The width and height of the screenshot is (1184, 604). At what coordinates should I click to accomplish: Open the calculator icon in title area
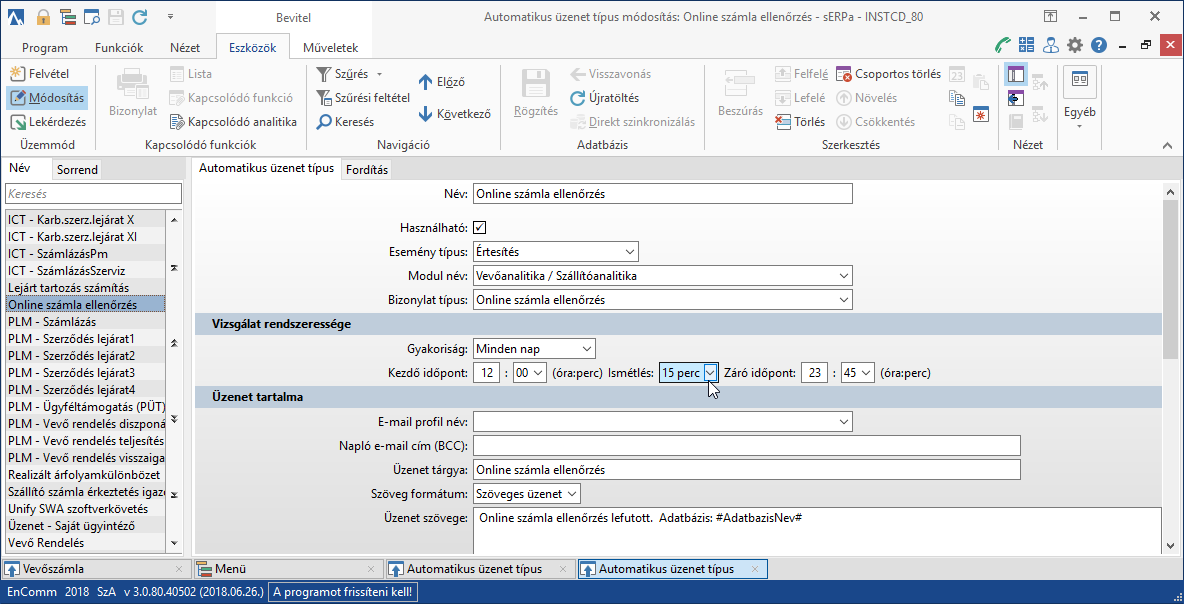click(1026, 45)
